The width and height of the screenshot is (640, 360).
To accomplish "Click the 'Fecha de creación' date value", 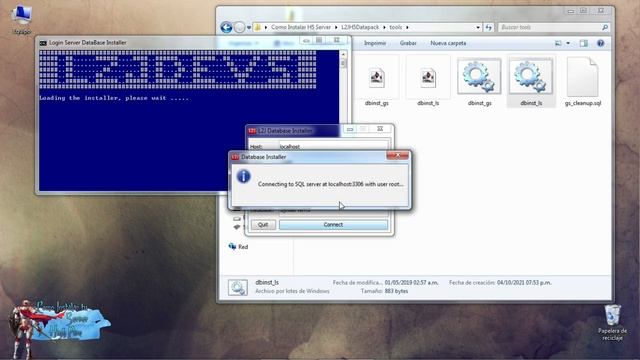I will click(x=524, y=282).
